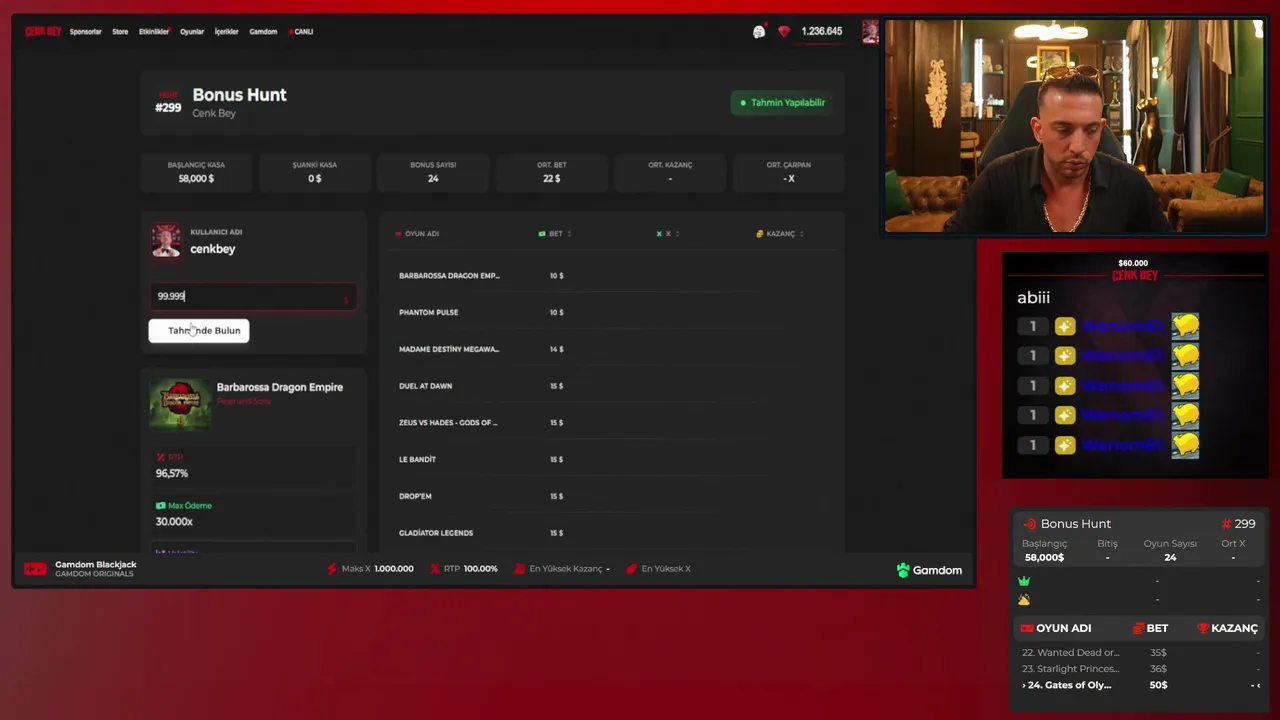Image resolution: width=1280 pixels, height=720 pixels.
Task: Click the Tahmin Yapılabilir status badge
Action: (x=783, y=103)
